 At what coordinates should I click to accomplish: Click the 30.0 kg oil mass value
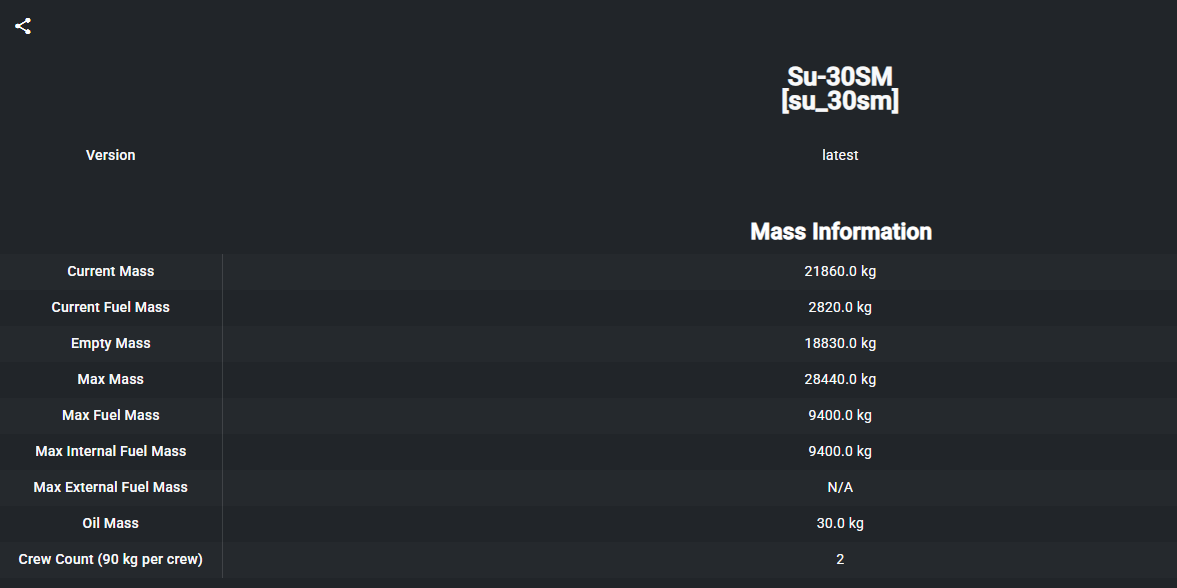click(x=840, y=523)
